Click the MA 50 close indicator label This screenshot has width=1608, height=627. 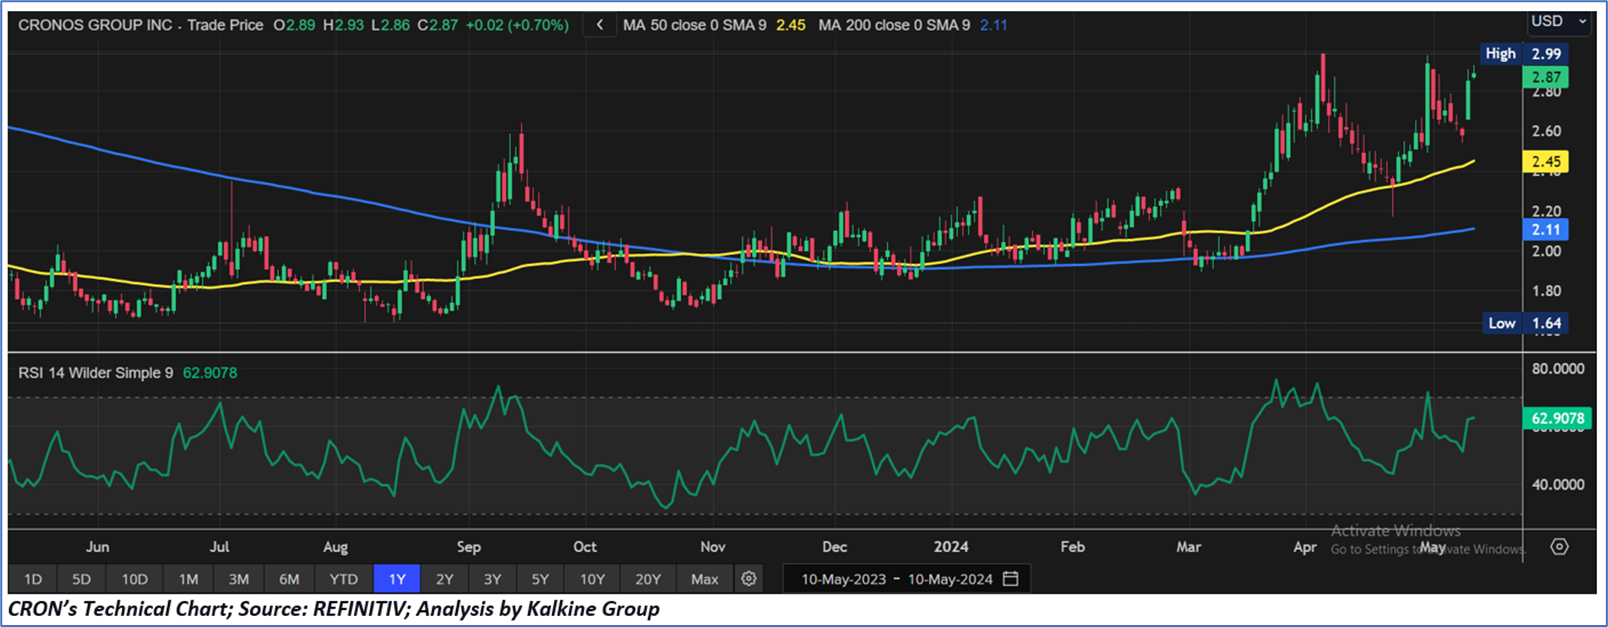coord(694,25)
